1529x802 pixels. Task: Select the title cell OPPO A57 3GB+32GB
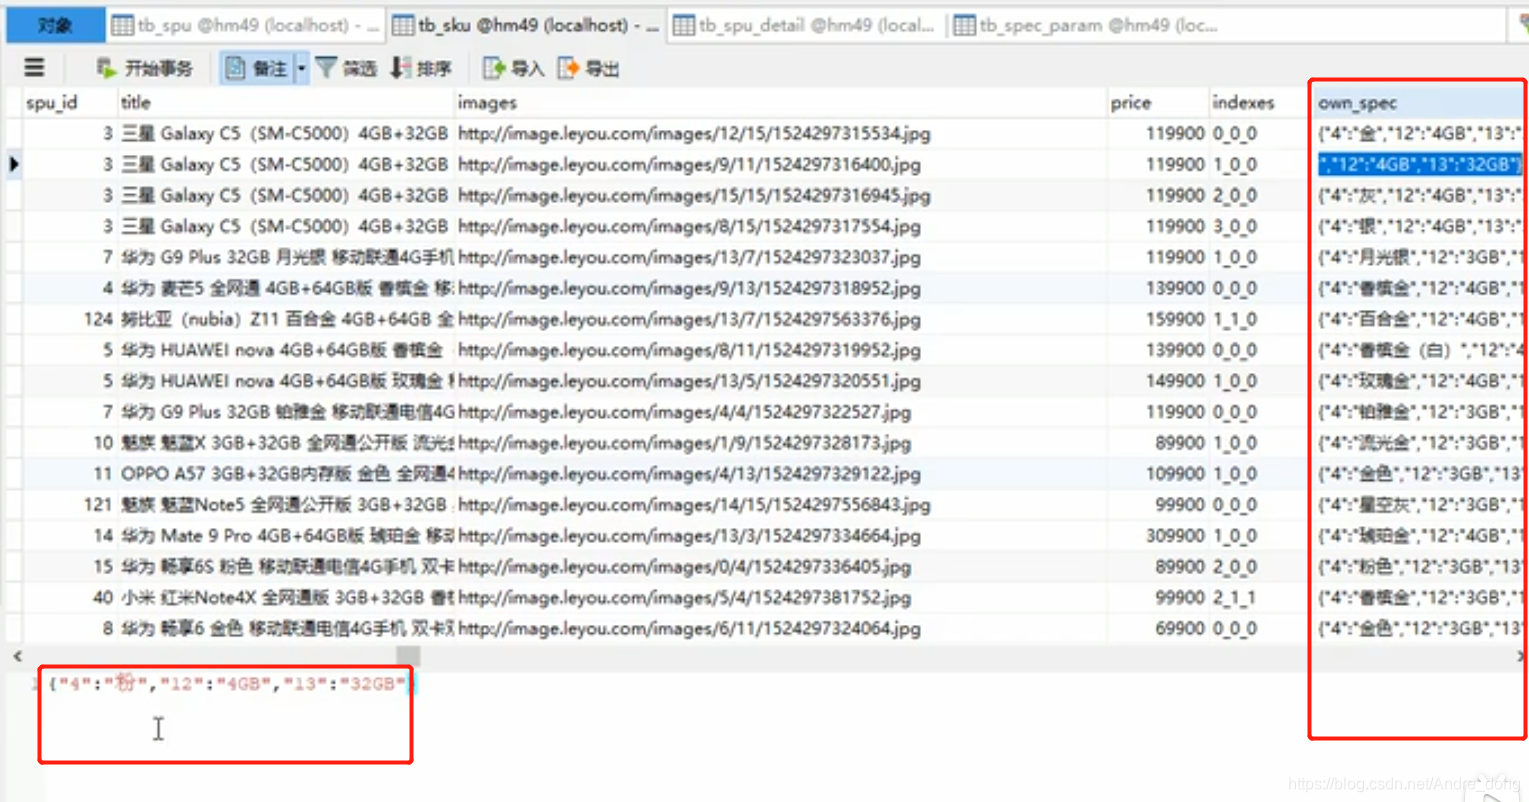point(286,474)
